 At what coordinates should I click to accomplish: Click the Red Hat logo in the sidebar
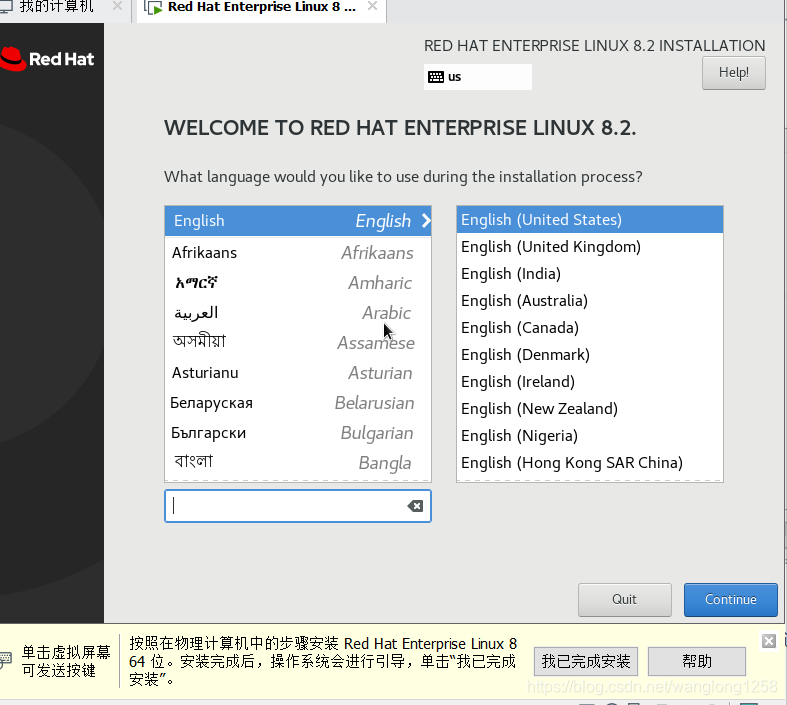[x=47, y=59]
